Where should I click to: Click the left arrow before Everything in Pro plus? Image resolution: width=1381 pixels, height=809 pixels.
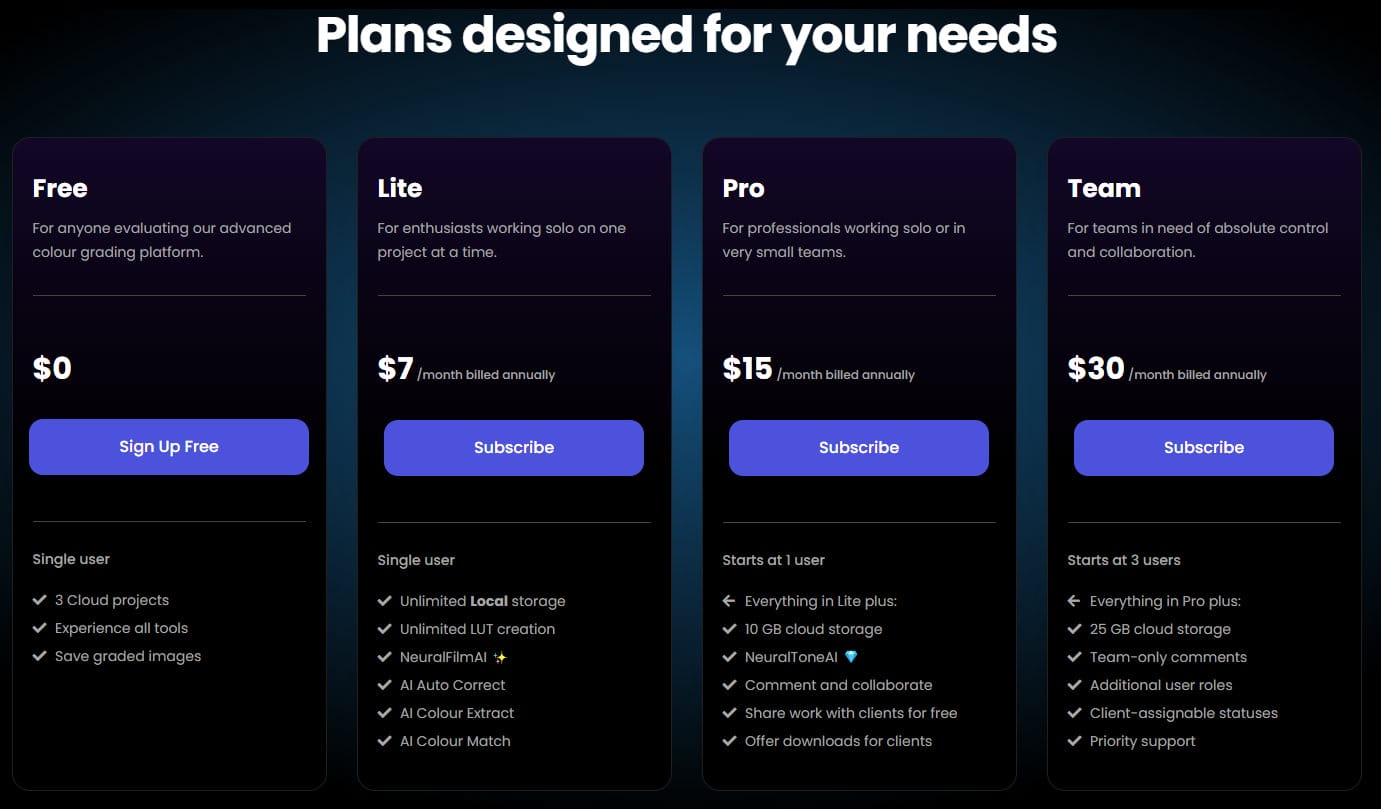[1074, 601]
